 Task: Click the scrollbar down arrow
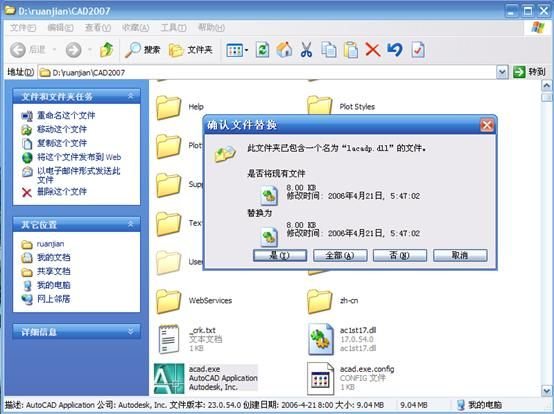(547, 390)
